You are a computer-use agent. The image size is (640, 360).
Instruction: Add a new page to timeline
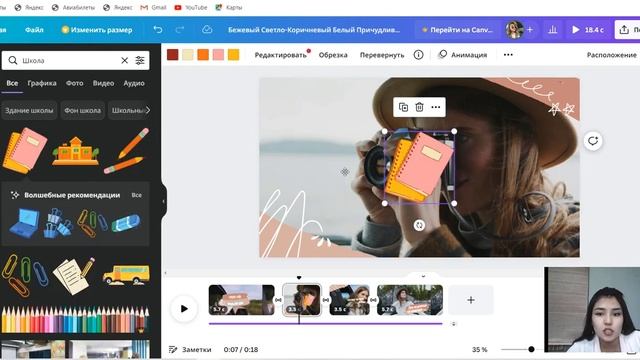coord(471,300)
